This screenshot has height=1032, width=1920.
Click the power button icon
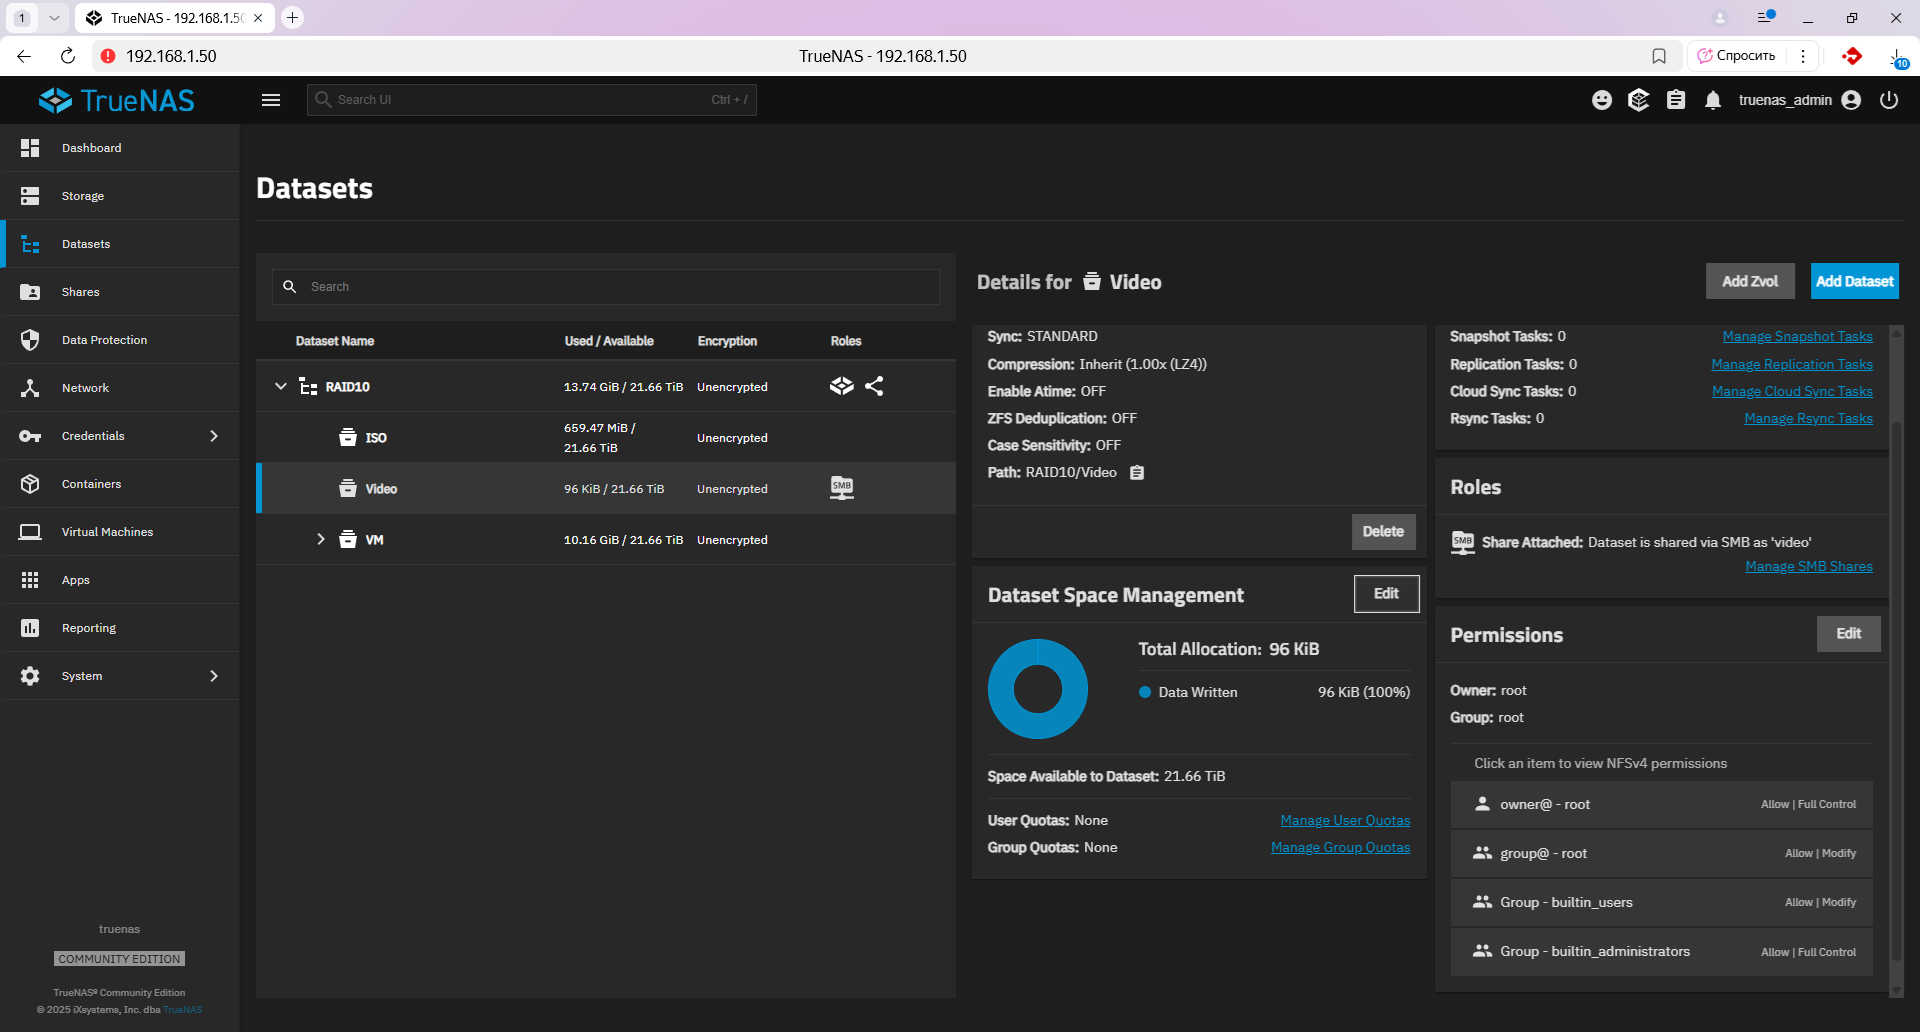tap(1889, 100)
